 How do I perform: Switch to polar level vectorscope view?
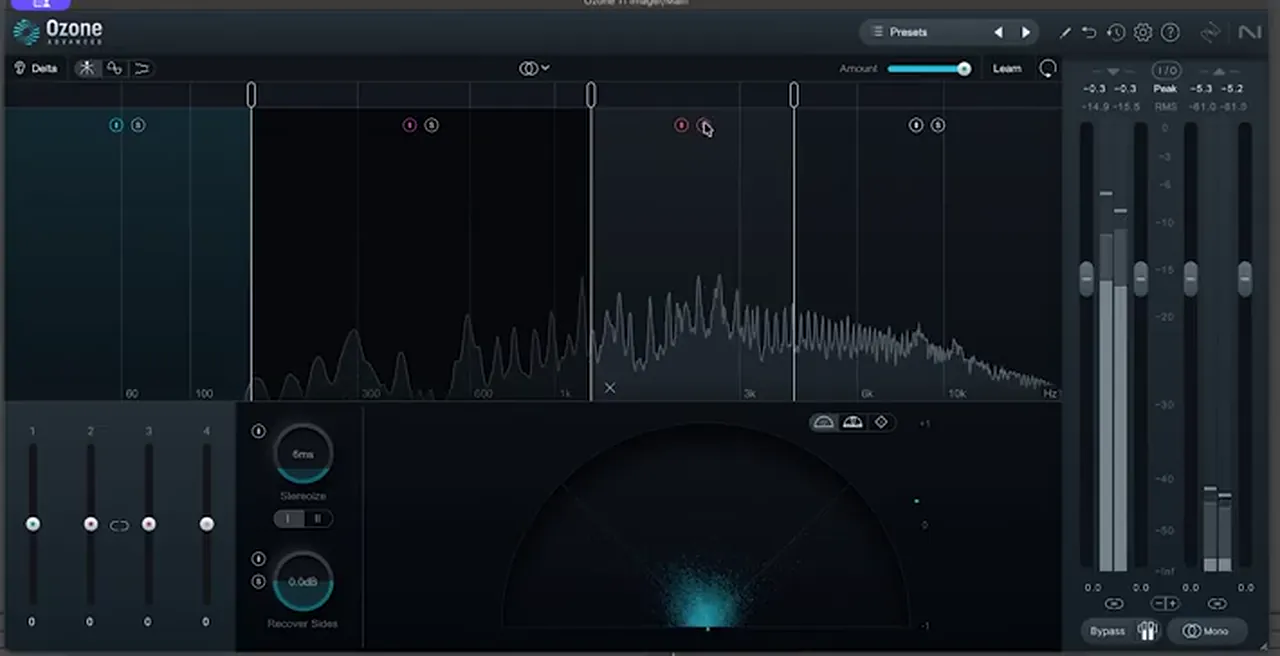852,423
